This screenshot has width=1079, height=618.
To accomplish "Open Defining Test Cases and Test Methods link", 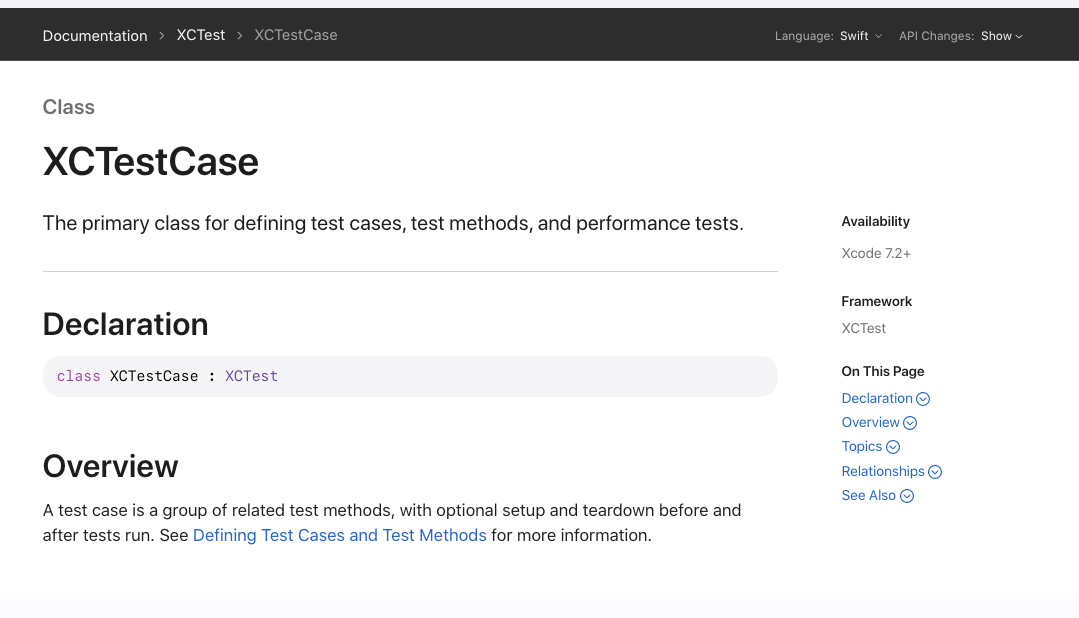I will point(339,535).
